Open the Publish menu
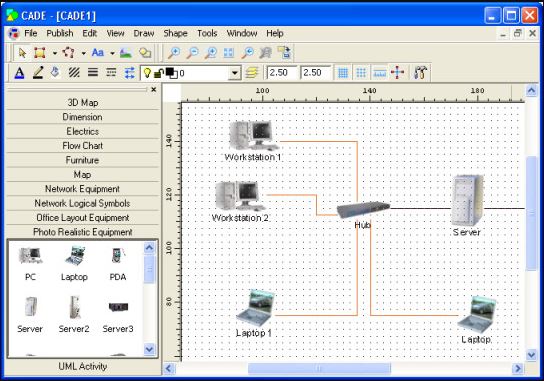The image size is (544, 381). coord(60,33)
